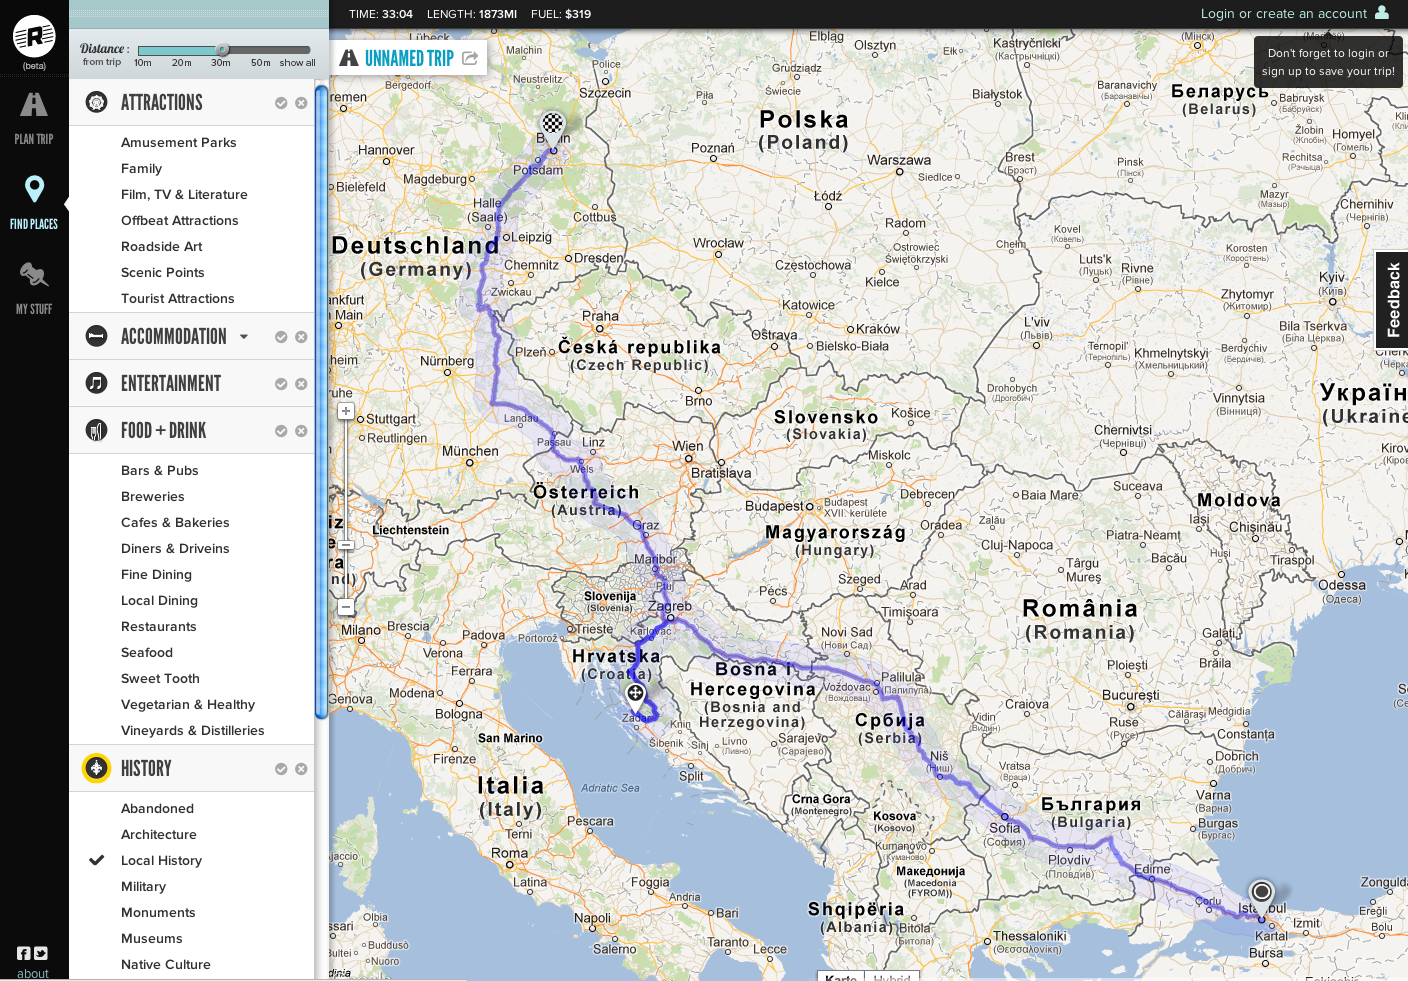The width and height of the screenshot is (1408, 981).
Task: Click the user account icon at top right
Action: 1382,13
